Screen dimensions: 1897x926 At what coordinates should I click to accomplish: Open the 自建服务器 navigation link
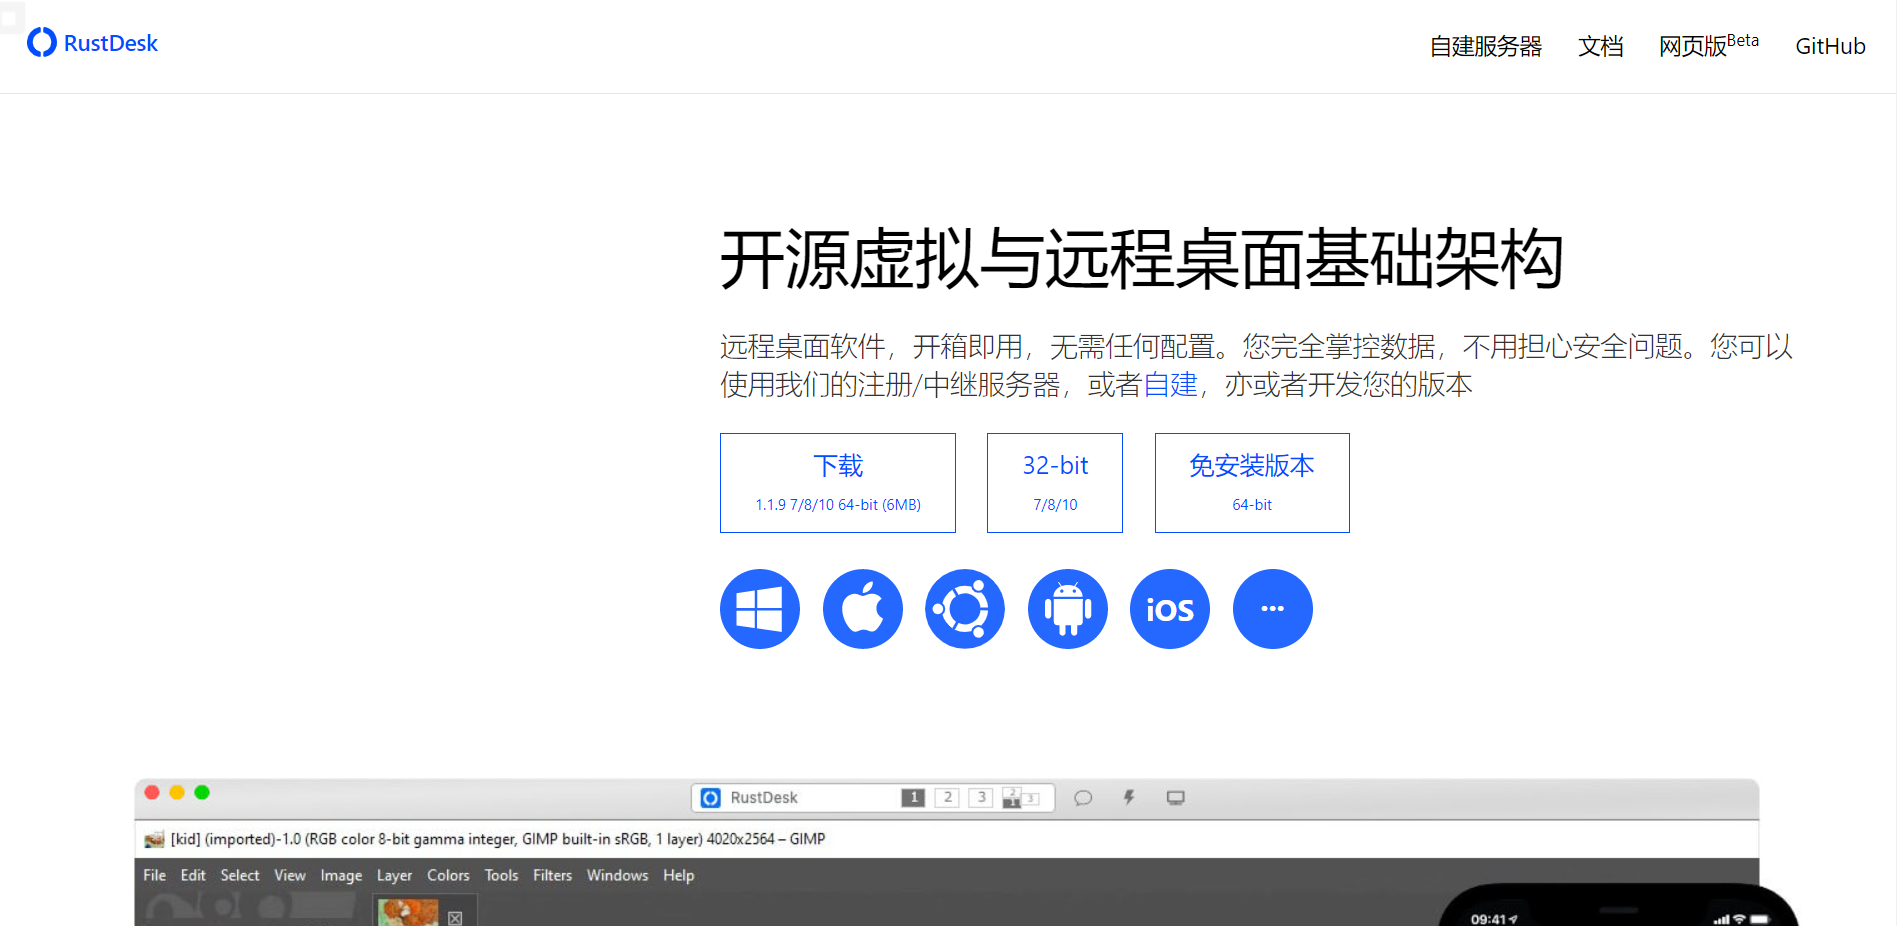1486,46
